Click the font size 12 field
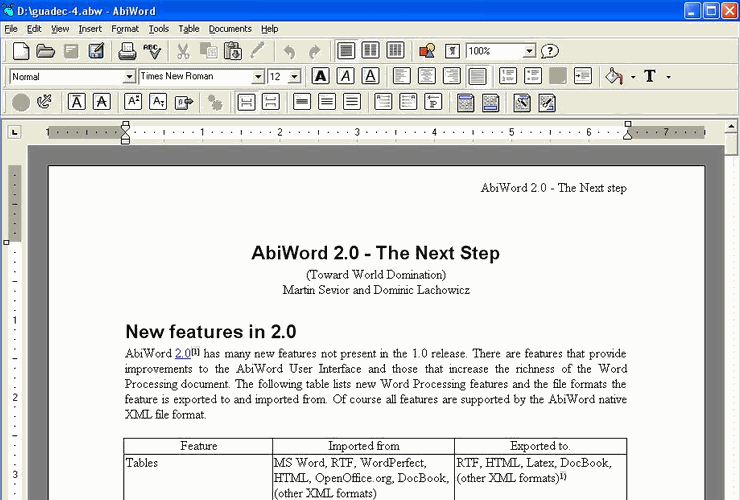The image size is (740, 500). [x=278, y=76]
